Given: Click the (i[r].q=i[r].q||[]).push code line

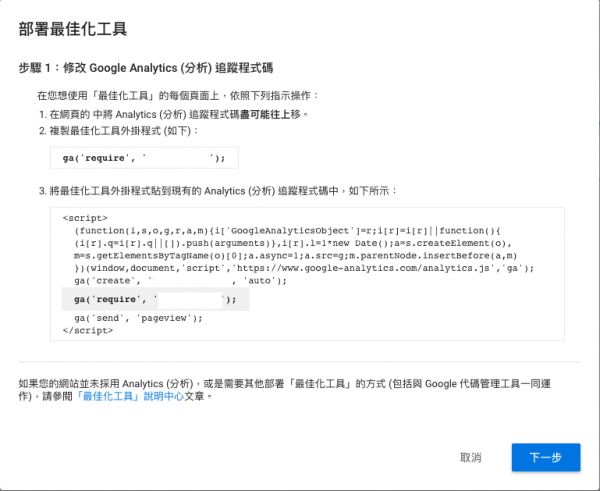Looking at the screenshot, I should click(293, 243).
